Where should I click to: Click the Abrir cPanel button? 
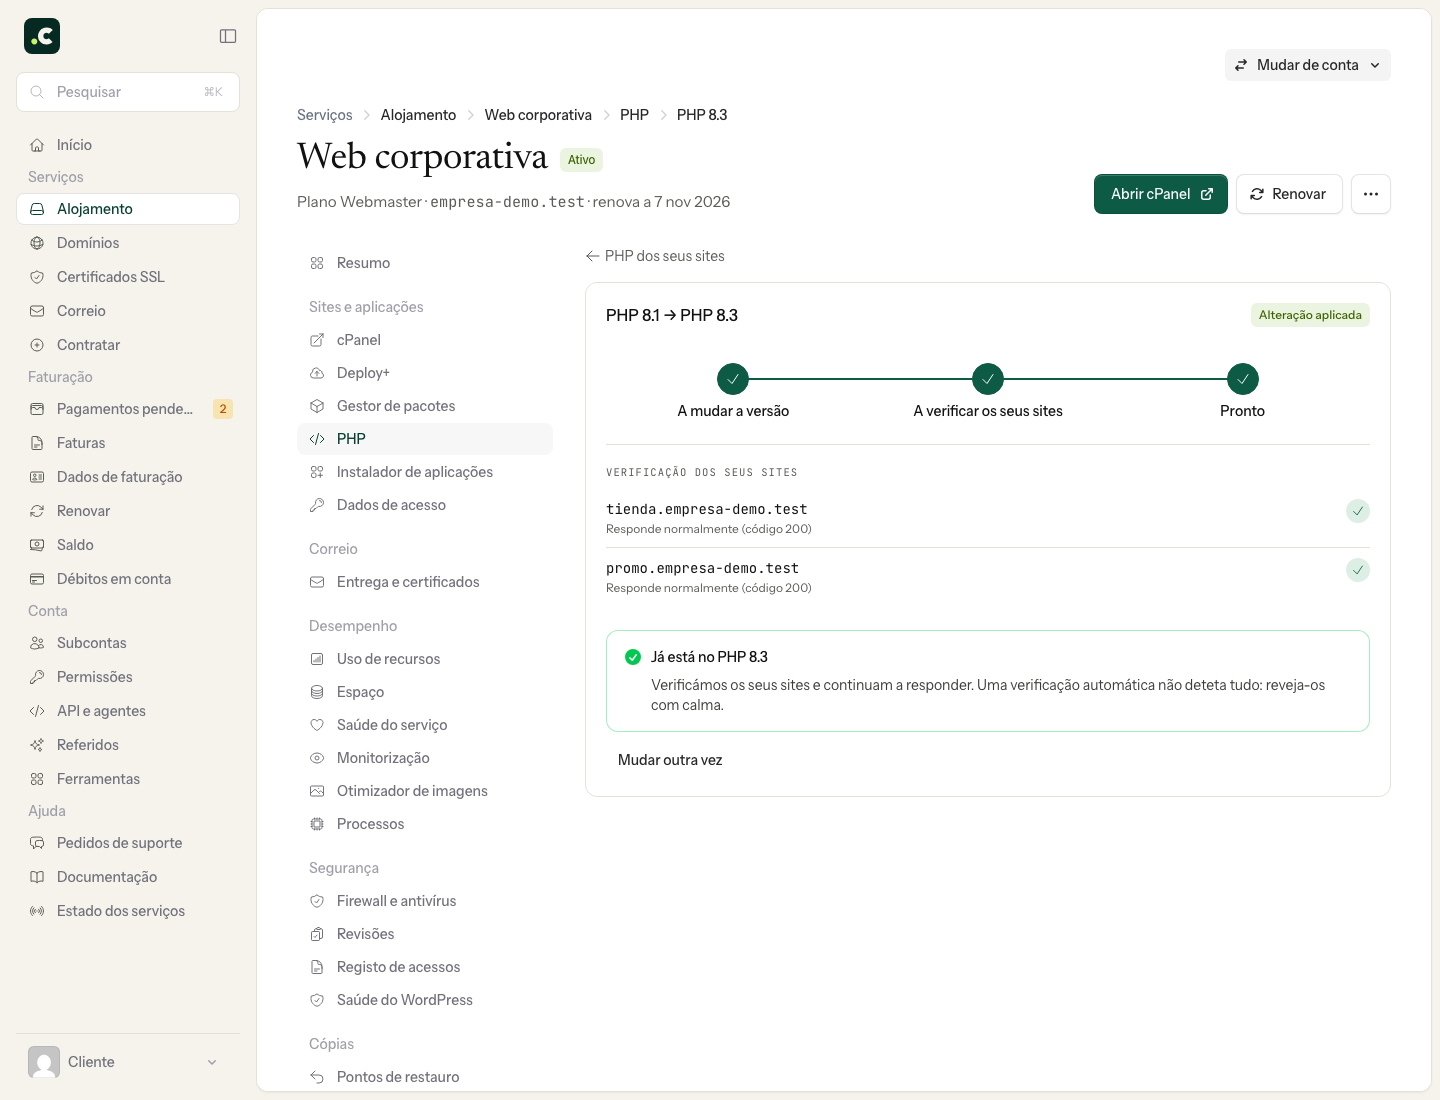point(1161,194)
